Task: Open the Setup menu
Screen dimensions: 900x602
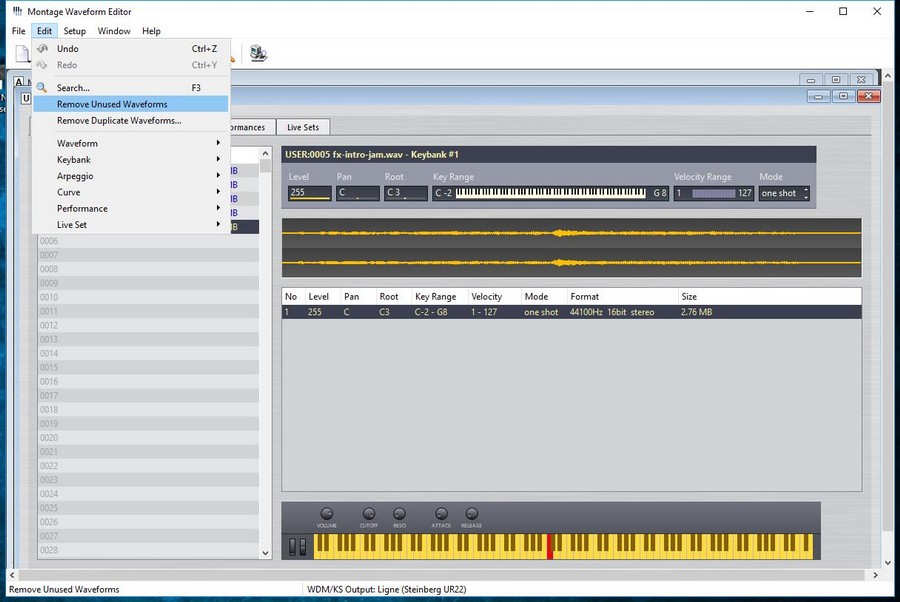Action: click(x=75, y=31)
